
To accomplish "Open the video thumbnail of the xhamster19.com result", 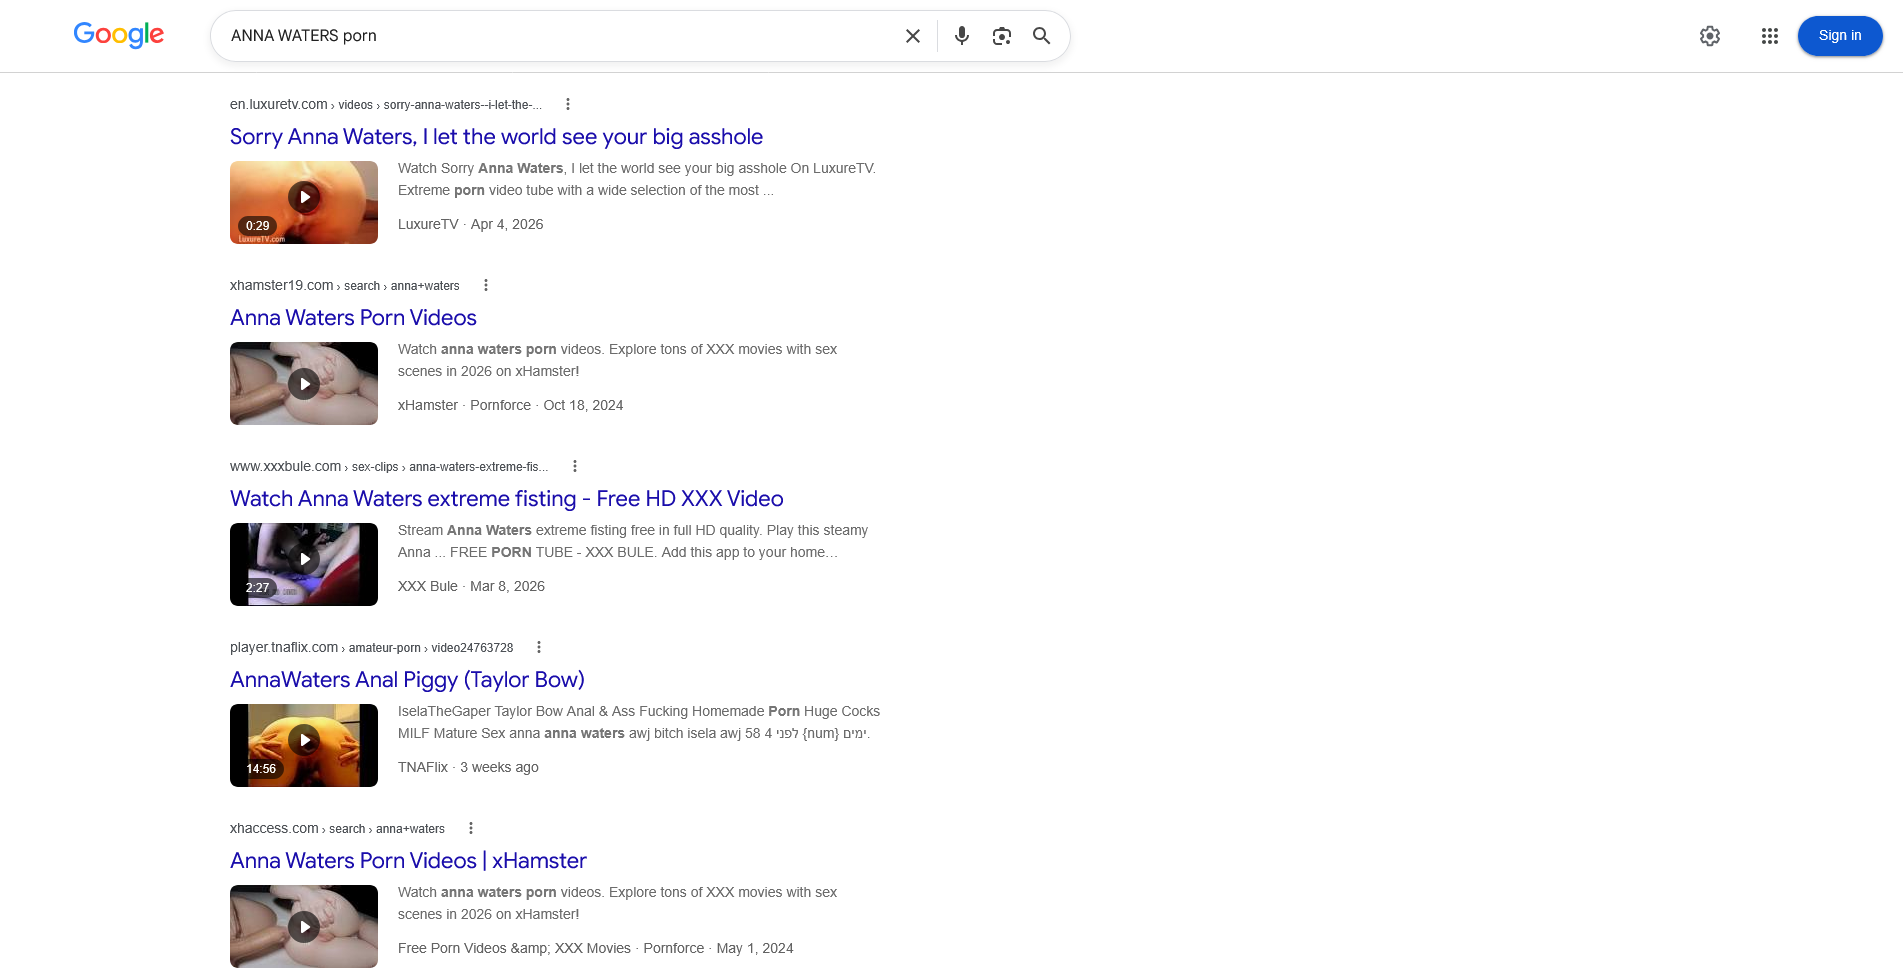I will [x=304, y=383].
